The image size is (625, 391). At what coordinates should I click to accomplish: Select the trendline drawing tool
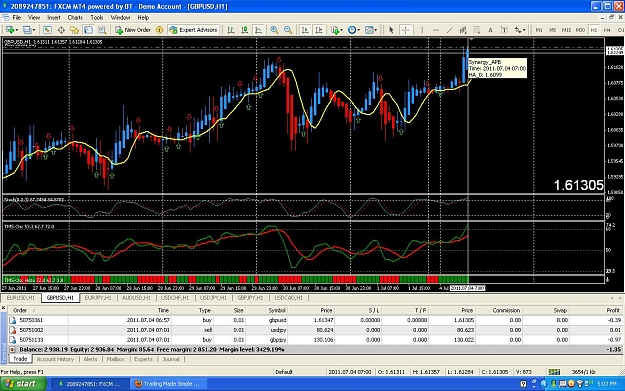449,30
